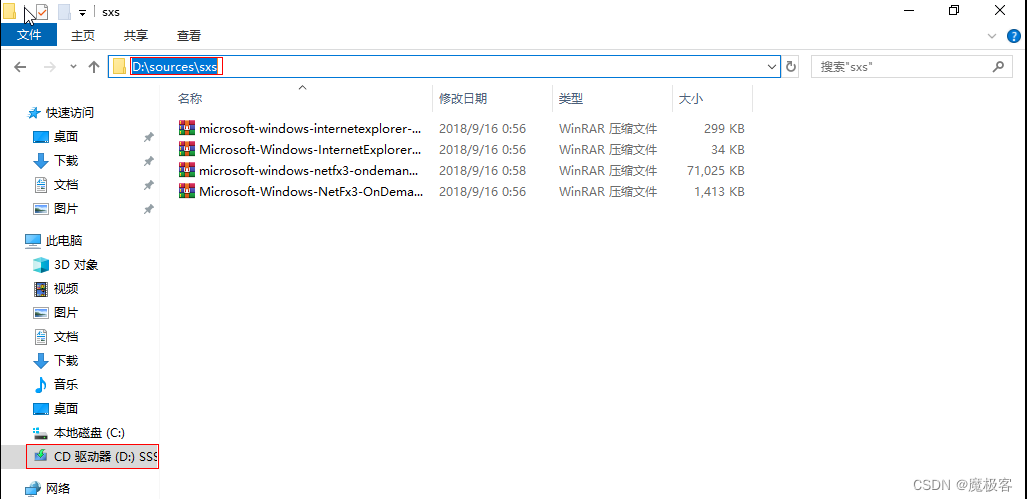Switch to the 共享 ribbon tab
Viewport: 1028px width, 501px height.
coord(136,35)
